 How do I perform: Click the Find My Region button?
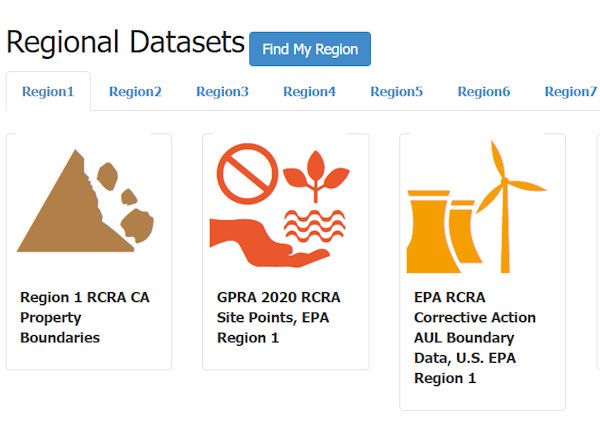310,49
